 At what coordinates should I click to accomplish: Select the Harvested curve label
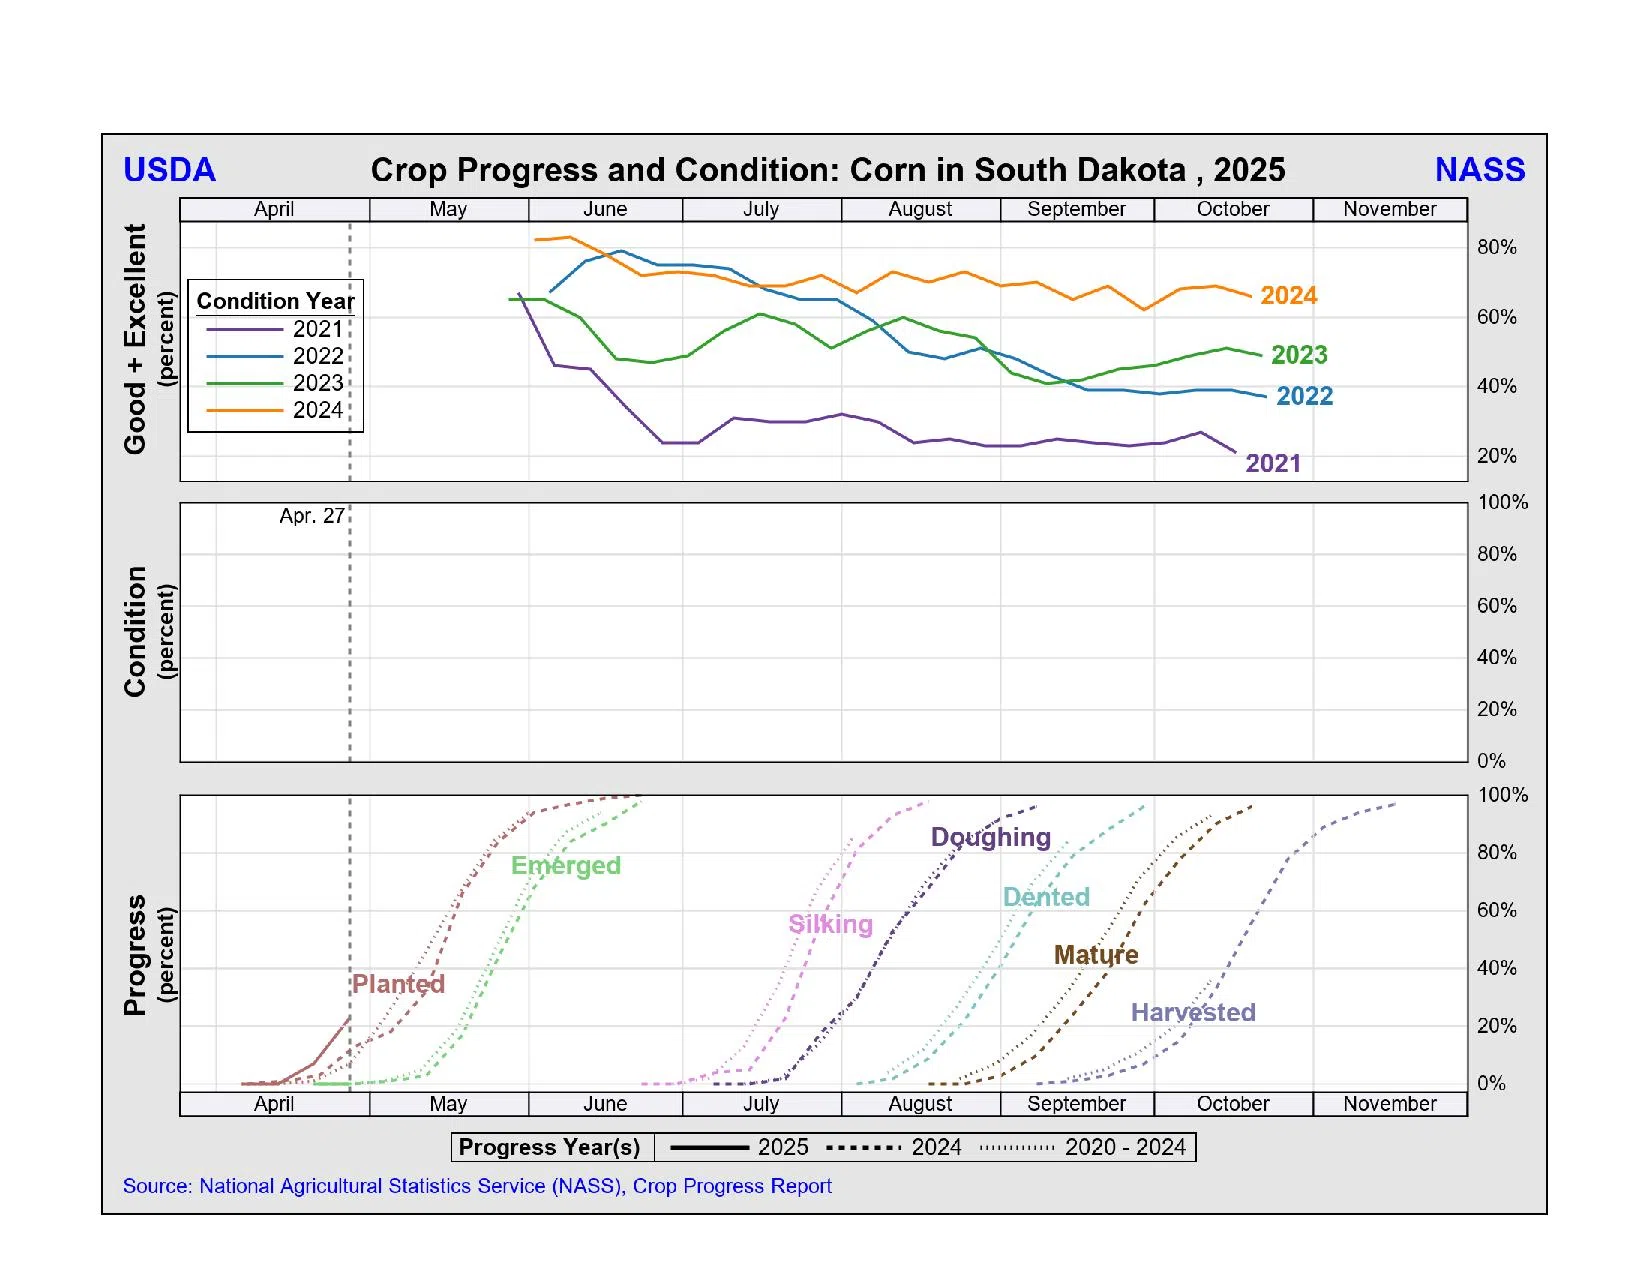point(1193,1012)
